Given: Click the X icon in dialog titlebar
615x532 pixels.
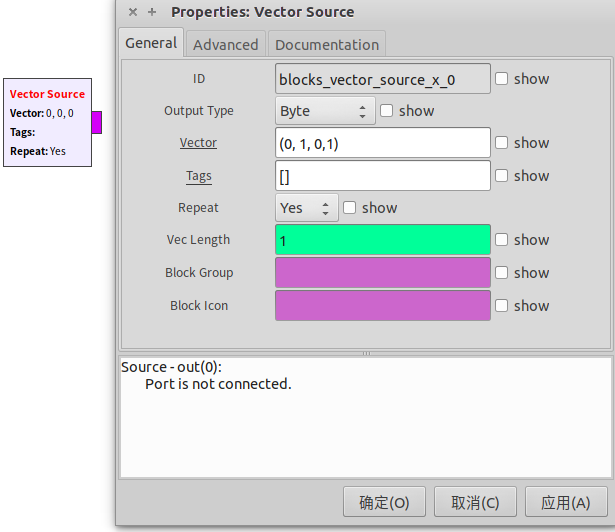Looking at the screenshot, I should 133,12.
